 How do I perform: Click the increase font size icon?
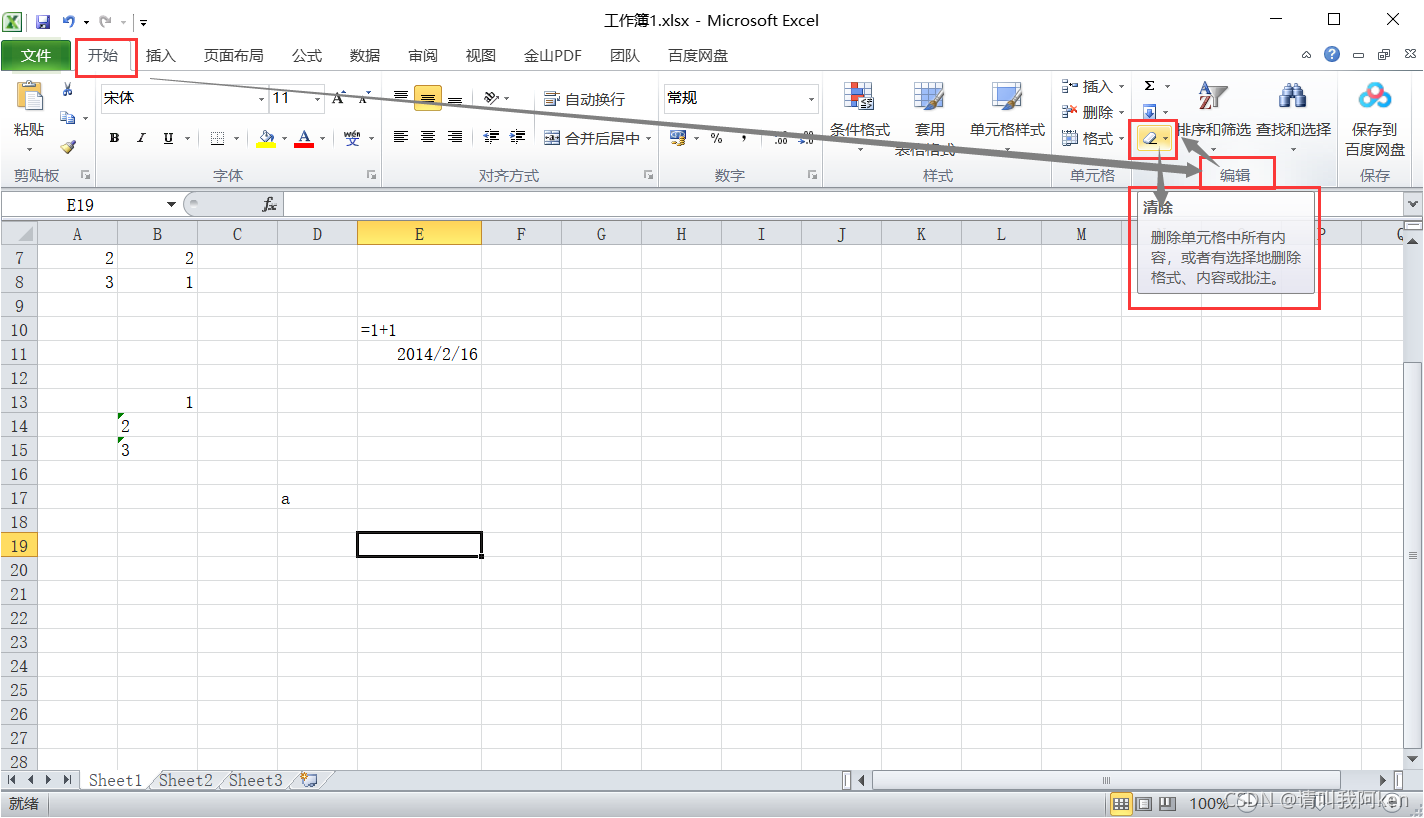tap(339, 98)
